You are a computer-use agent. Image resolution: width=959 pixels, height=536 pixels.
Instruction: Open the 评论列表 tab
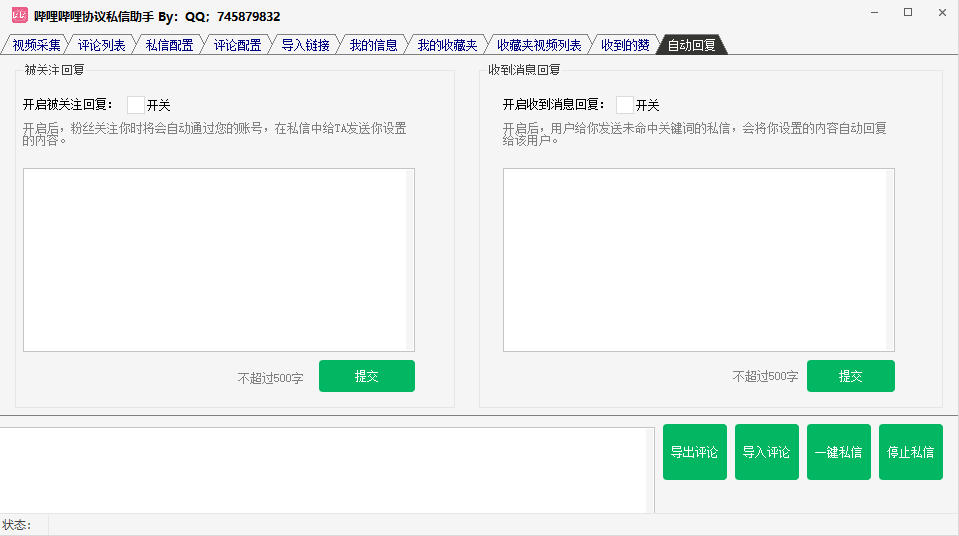[x=101, y=45]
